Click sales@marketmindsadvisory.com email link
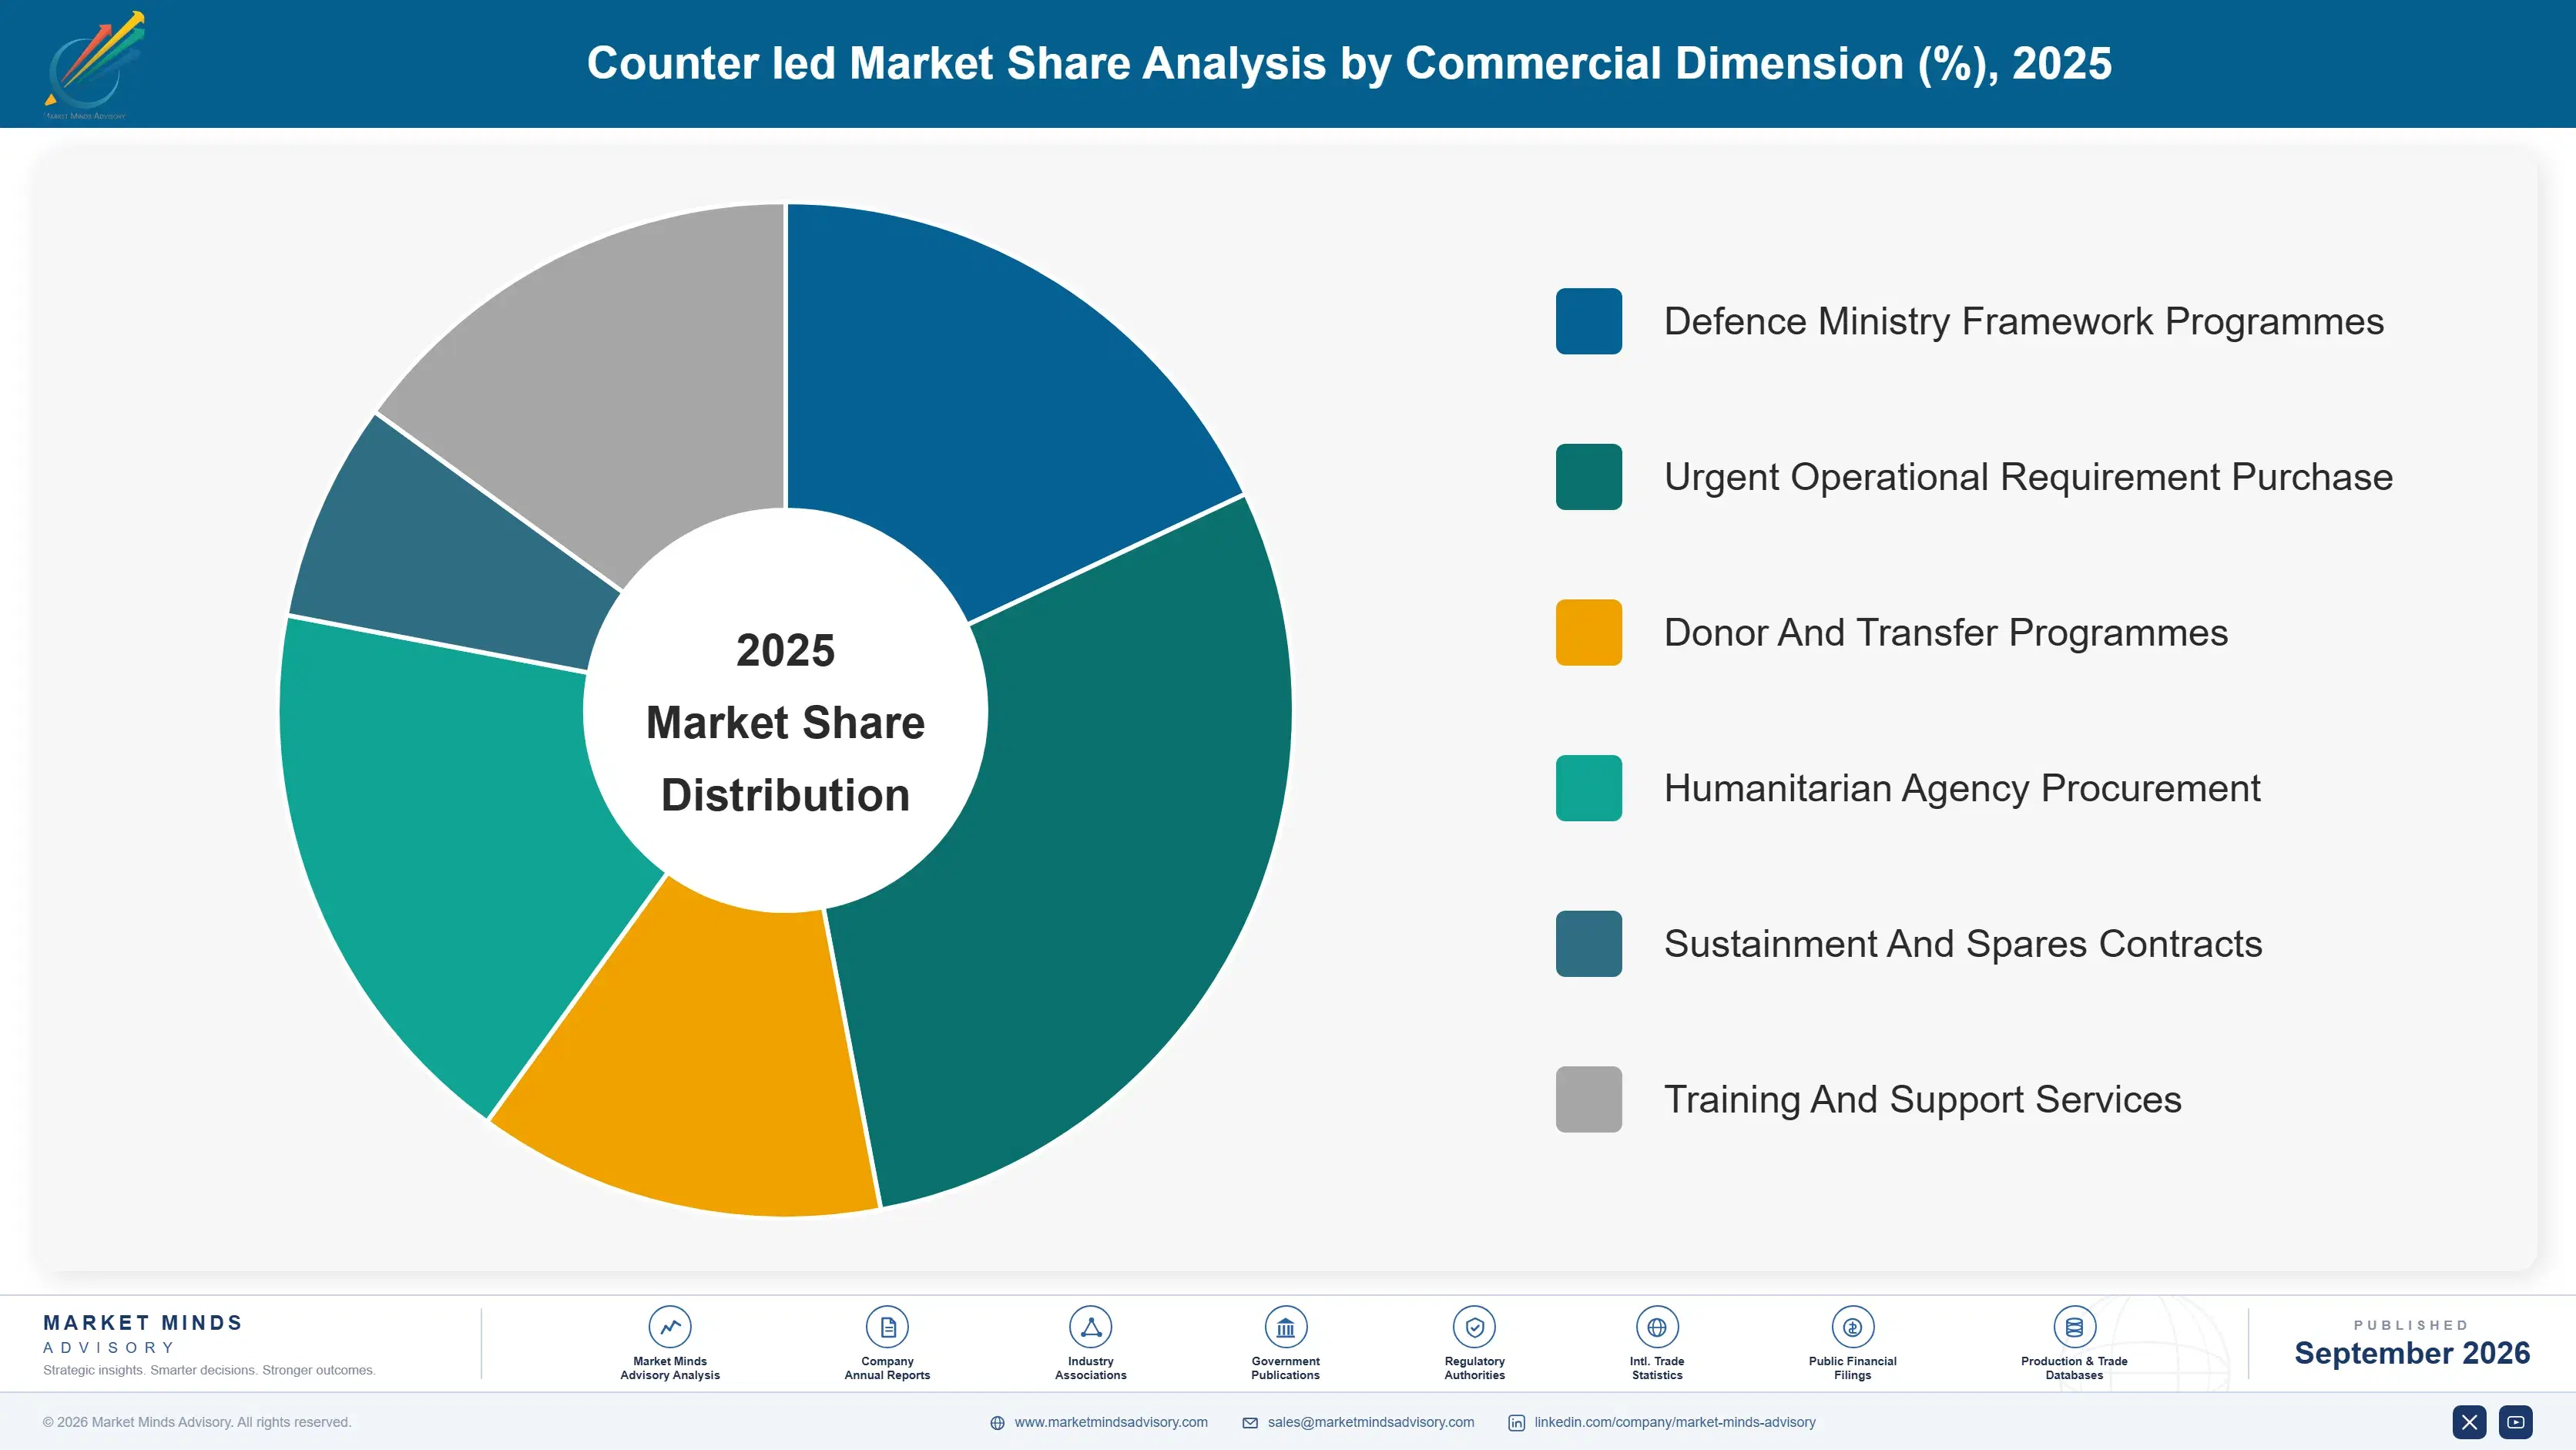Image resolution: width=2576 pixels, height=1450 pixels. pyautogui.click(x=1371, y=1422)
